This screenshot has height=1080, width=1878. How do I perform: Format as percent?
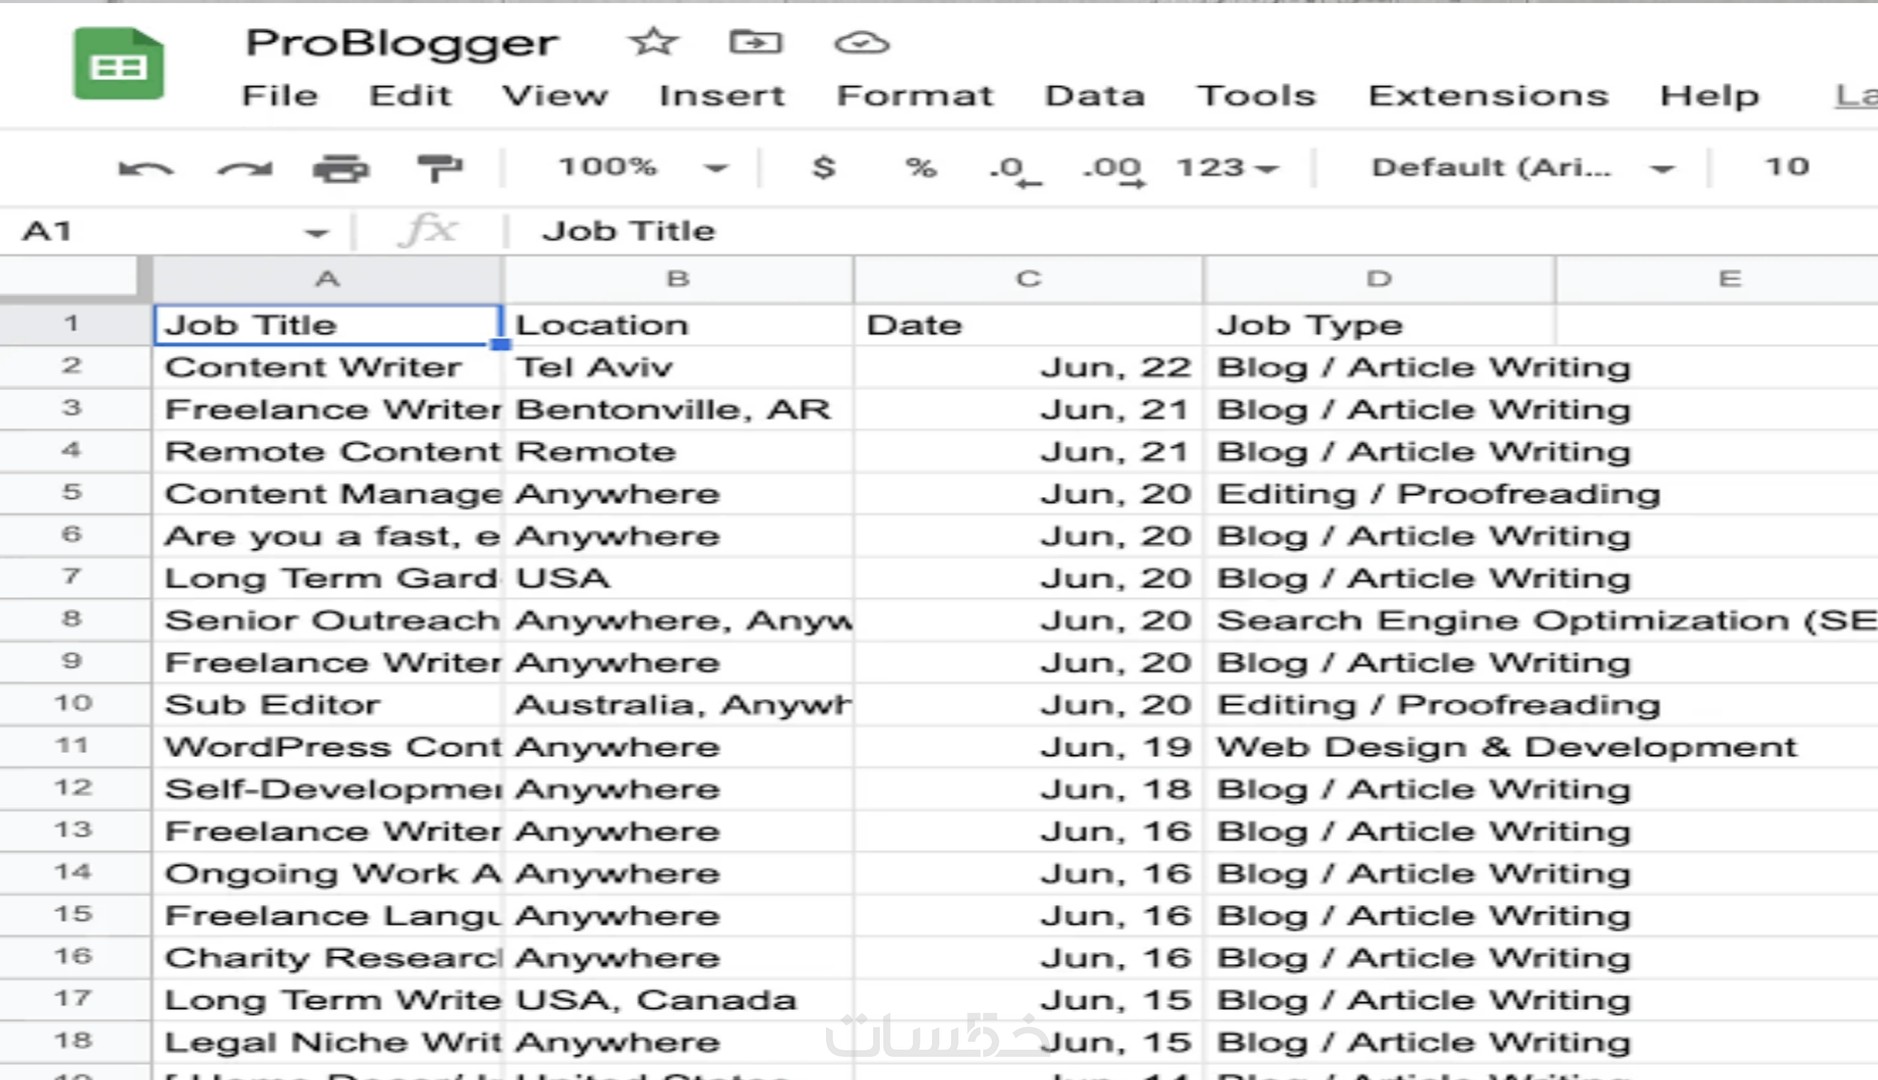pyautogui.click(x=921, y=167)
